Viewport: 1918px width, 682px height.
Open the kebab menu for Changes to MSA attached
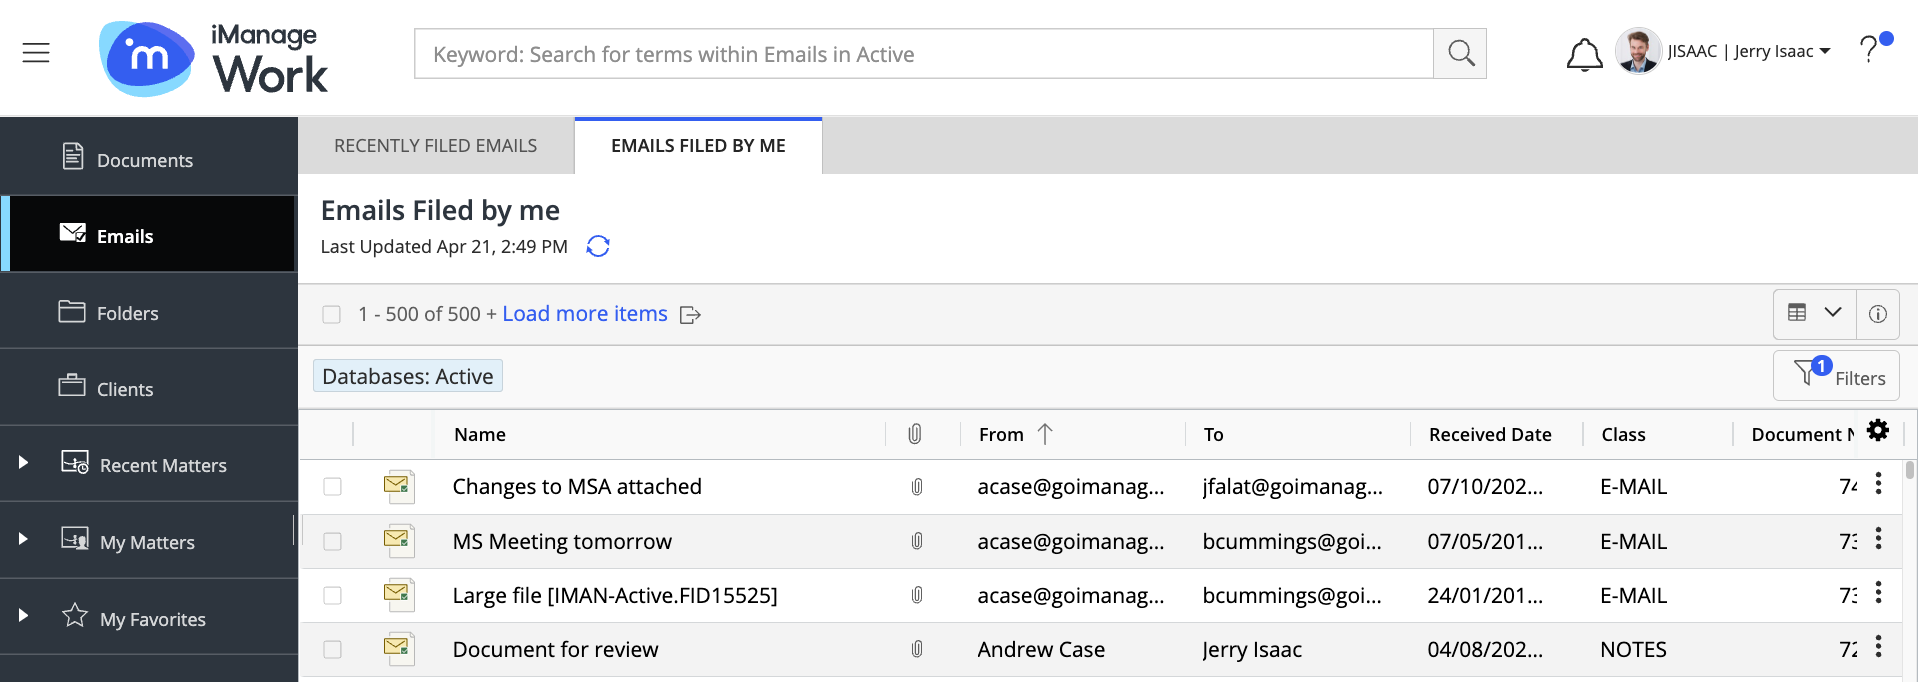(x=1878, y=485)
